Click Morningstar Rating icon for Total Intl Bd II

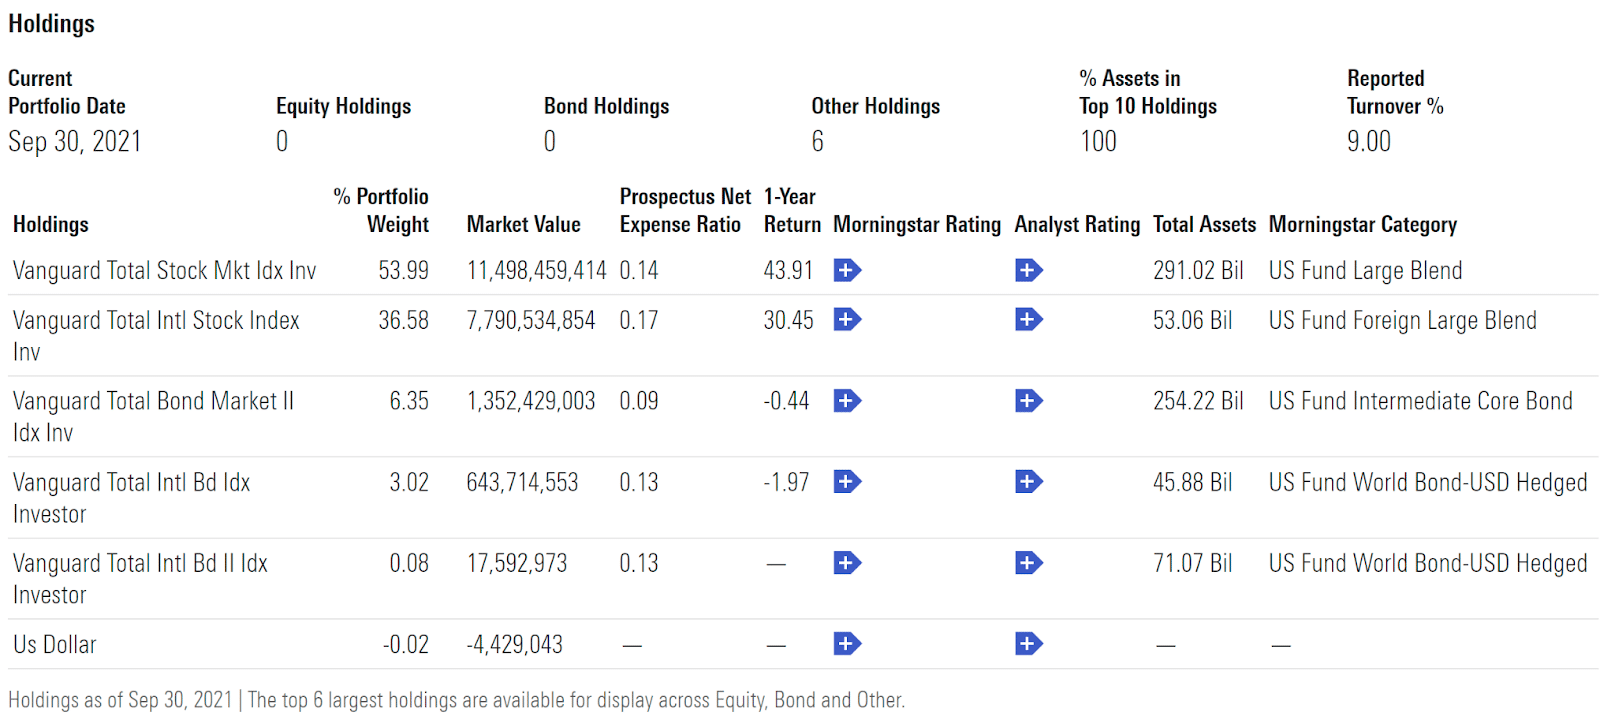coord(847,563)
